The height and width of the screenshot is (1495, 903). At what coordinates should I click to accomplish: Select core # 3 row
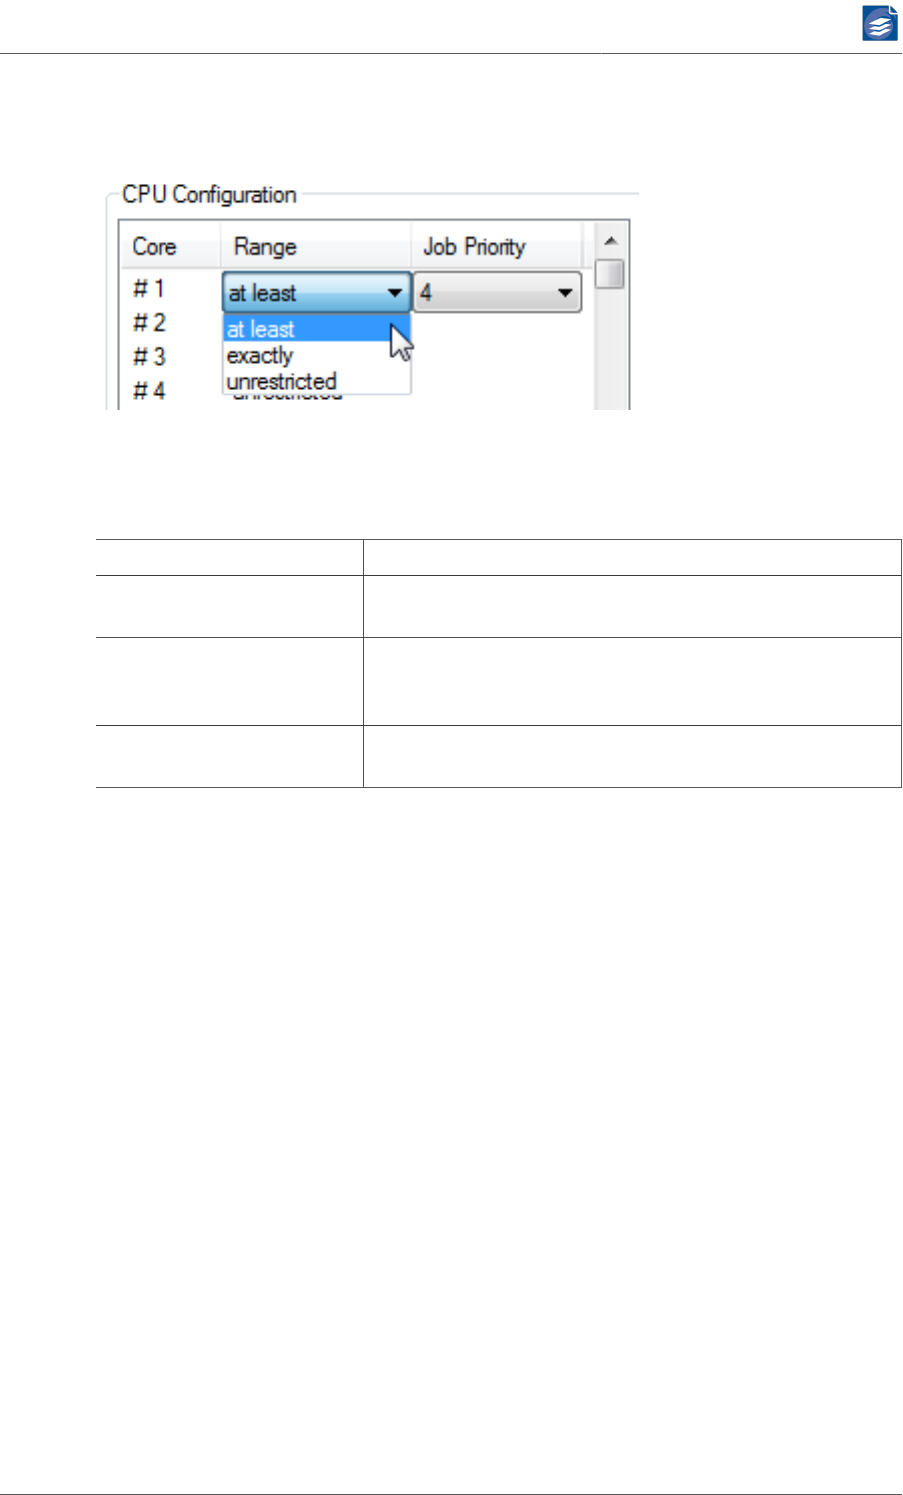pos(149,357)
